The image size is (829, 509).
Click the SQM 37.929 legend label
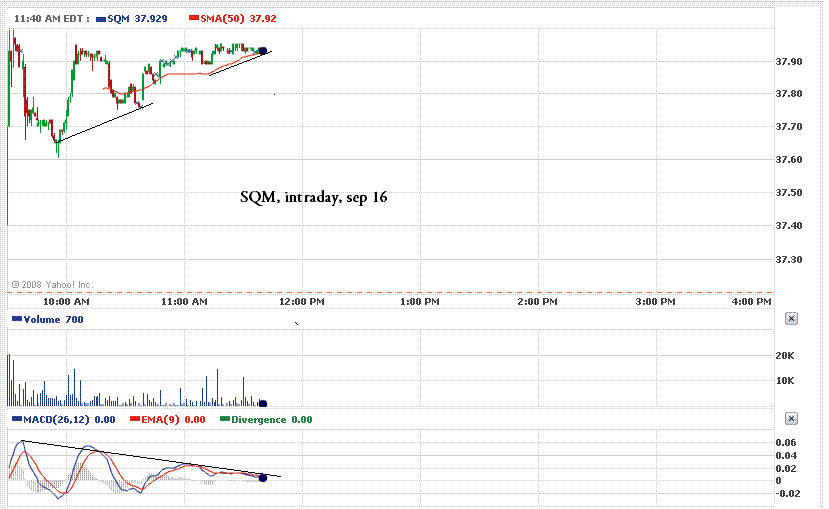coord(137,18)
